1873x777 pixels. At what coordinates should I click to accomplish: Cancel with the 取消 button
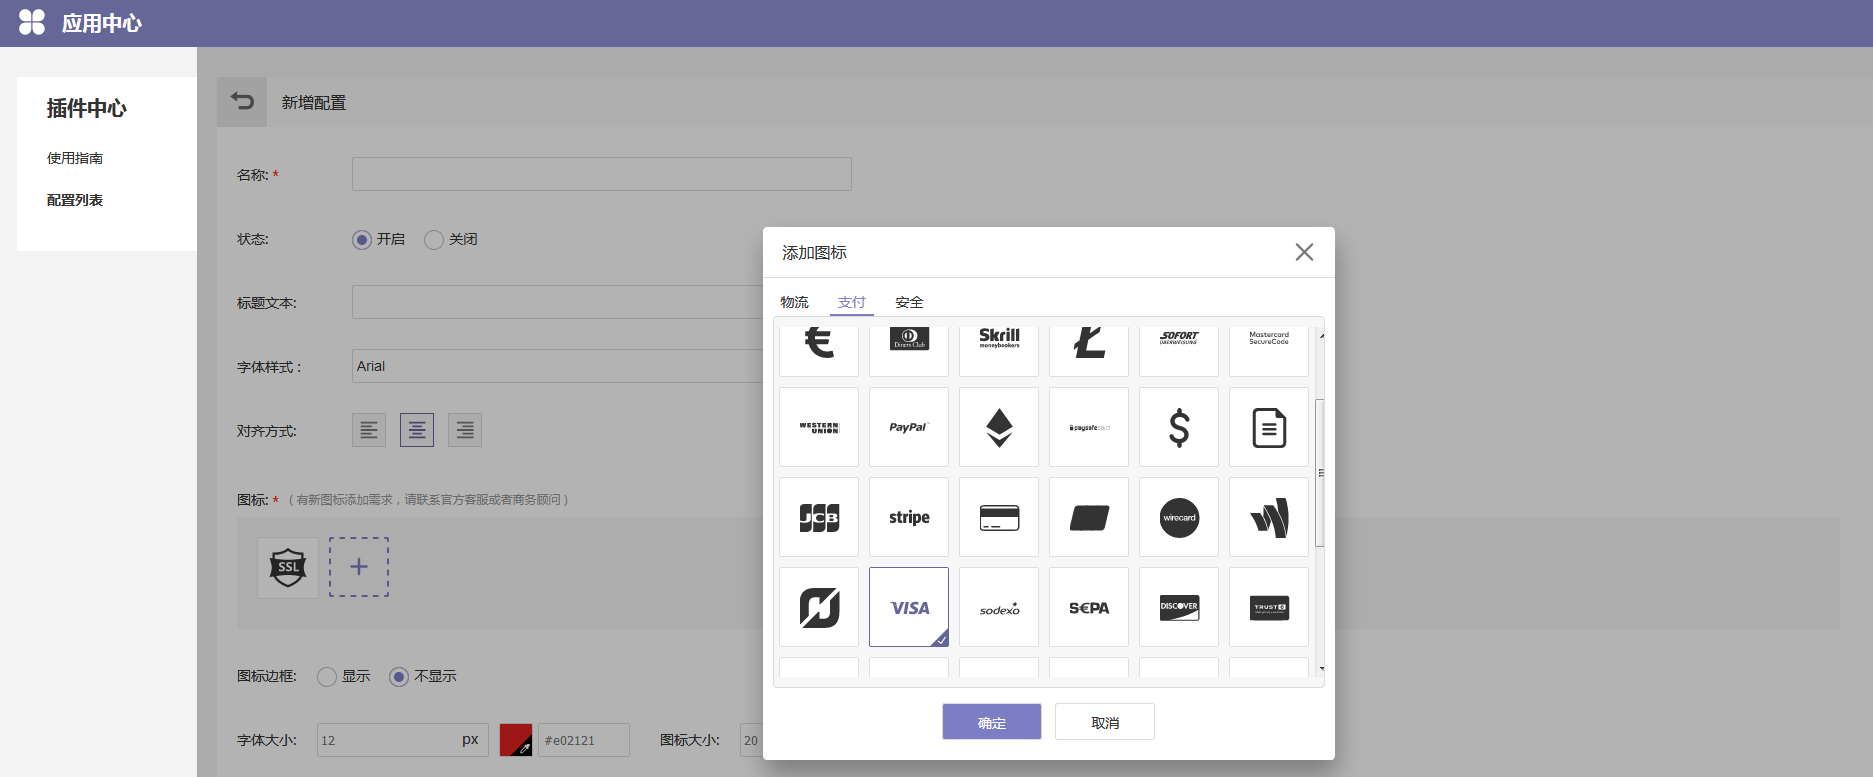pos(1105,722)
